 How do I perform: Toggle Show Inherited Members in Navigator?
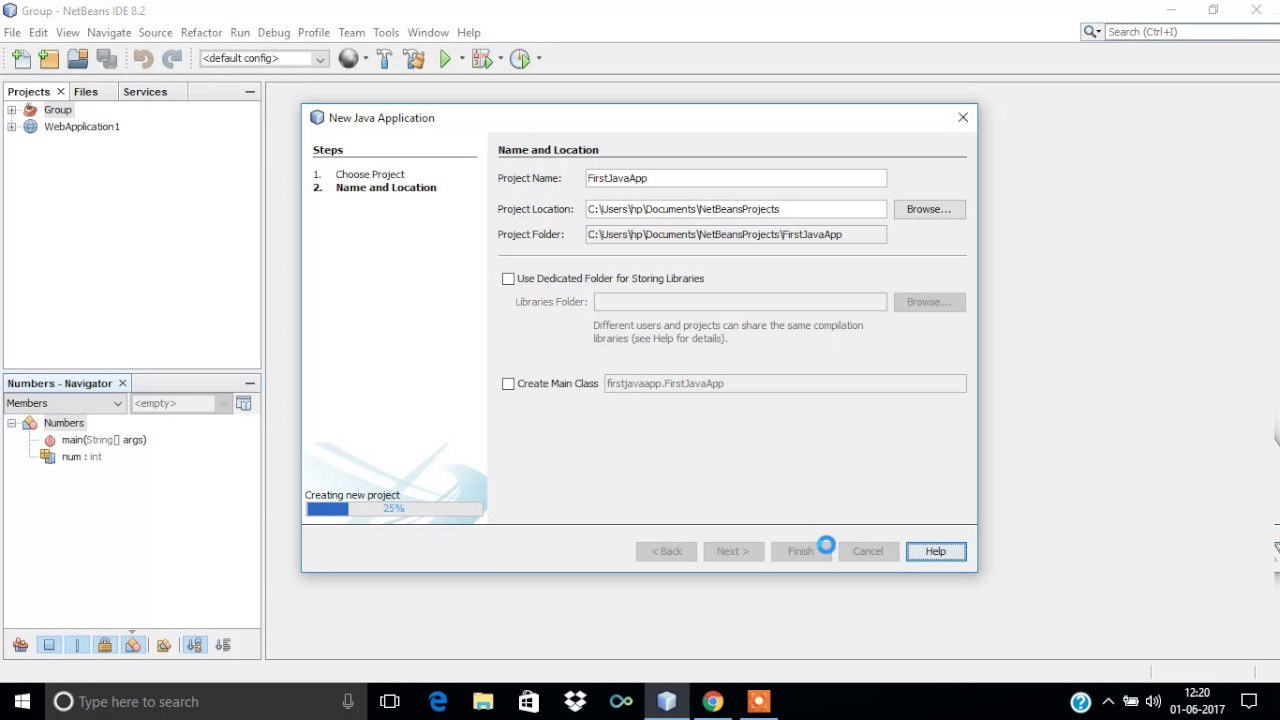click(x=20, y=645)
